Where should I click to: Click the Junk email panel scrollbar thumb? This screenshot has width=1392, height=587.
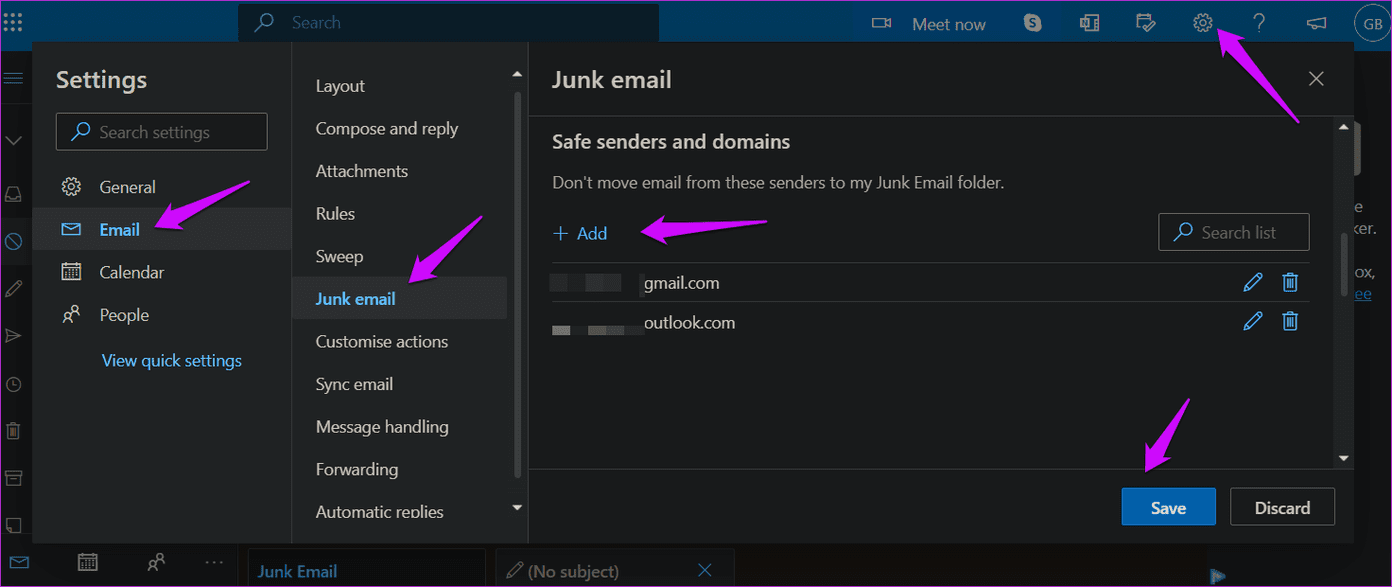1344,264
